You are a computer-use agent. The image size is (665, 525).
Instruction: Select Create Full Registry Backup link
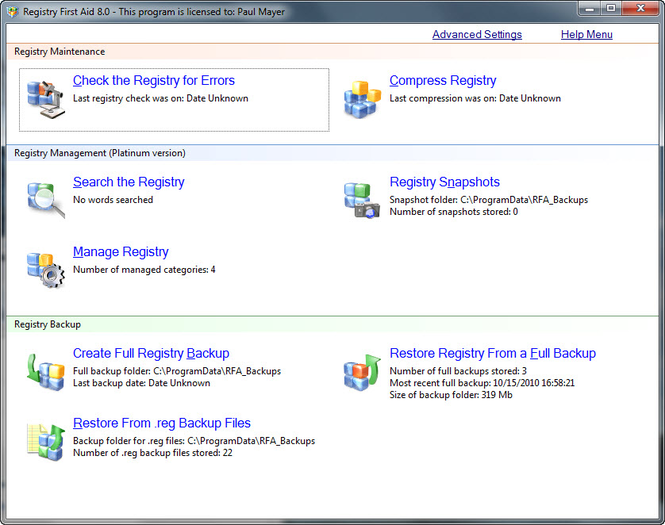(151, 353)
